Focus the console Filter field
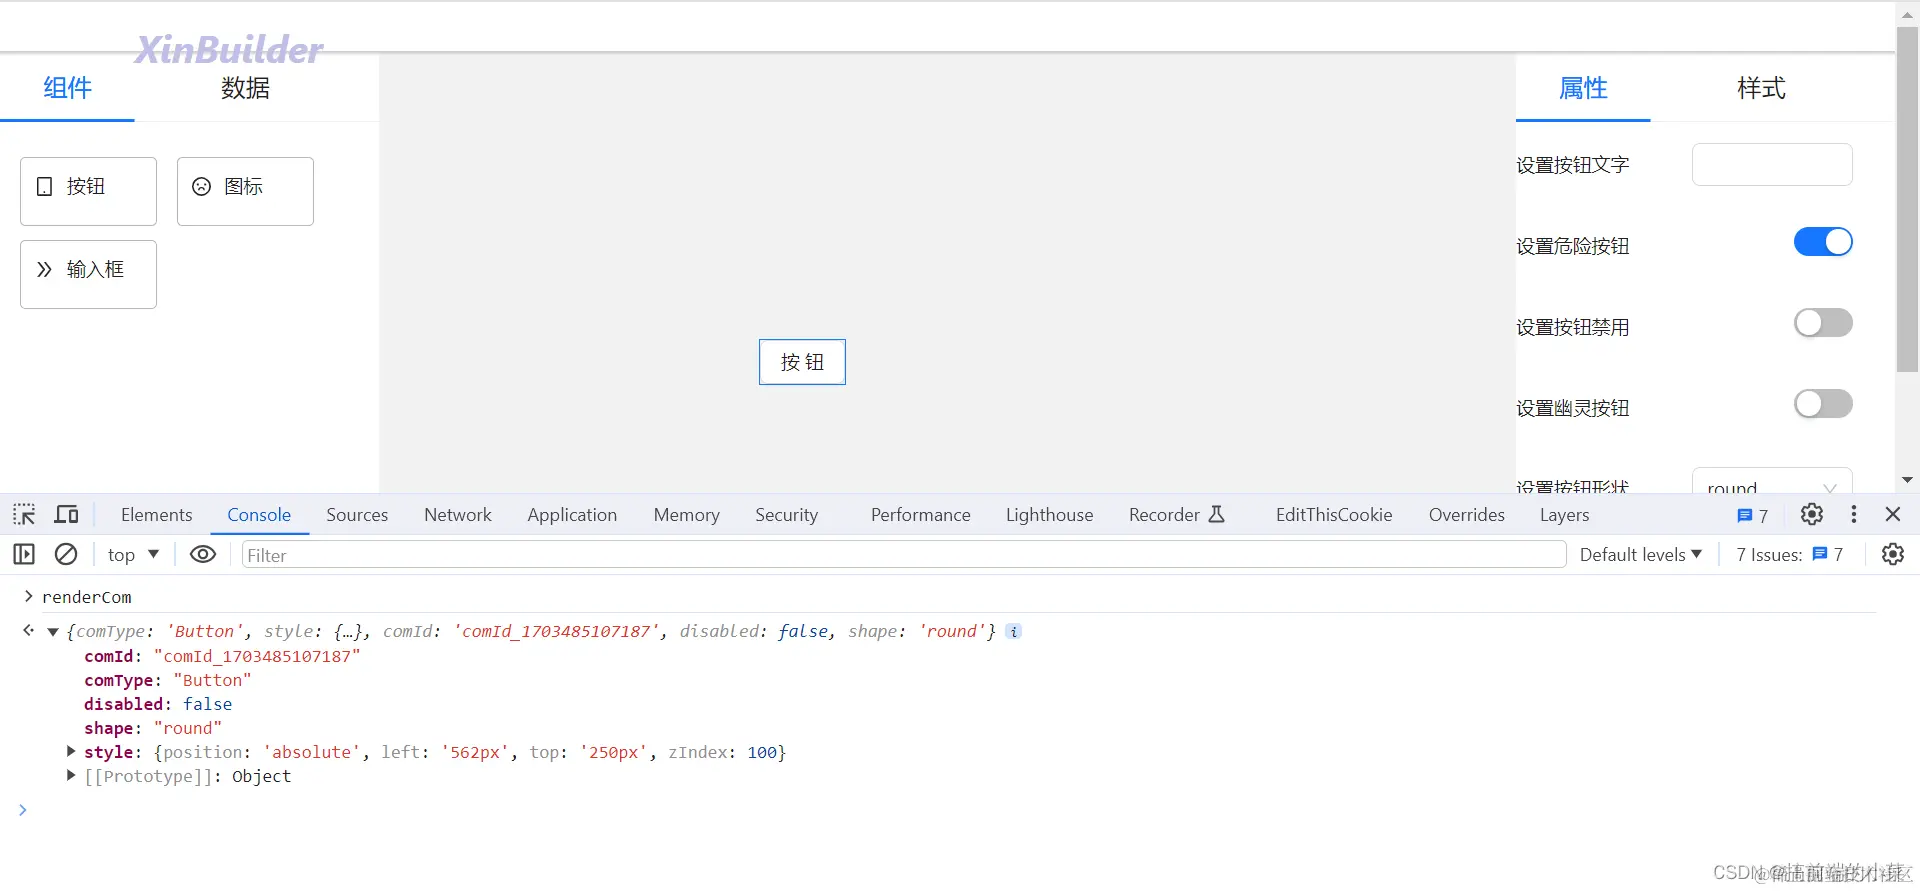The image size is (1920, 891). [904, 554]
